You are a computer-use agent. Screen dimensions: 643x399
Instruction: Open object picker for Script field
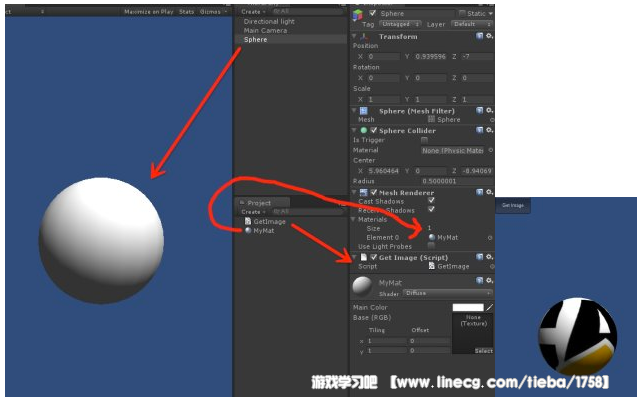(x=492, y=266)
